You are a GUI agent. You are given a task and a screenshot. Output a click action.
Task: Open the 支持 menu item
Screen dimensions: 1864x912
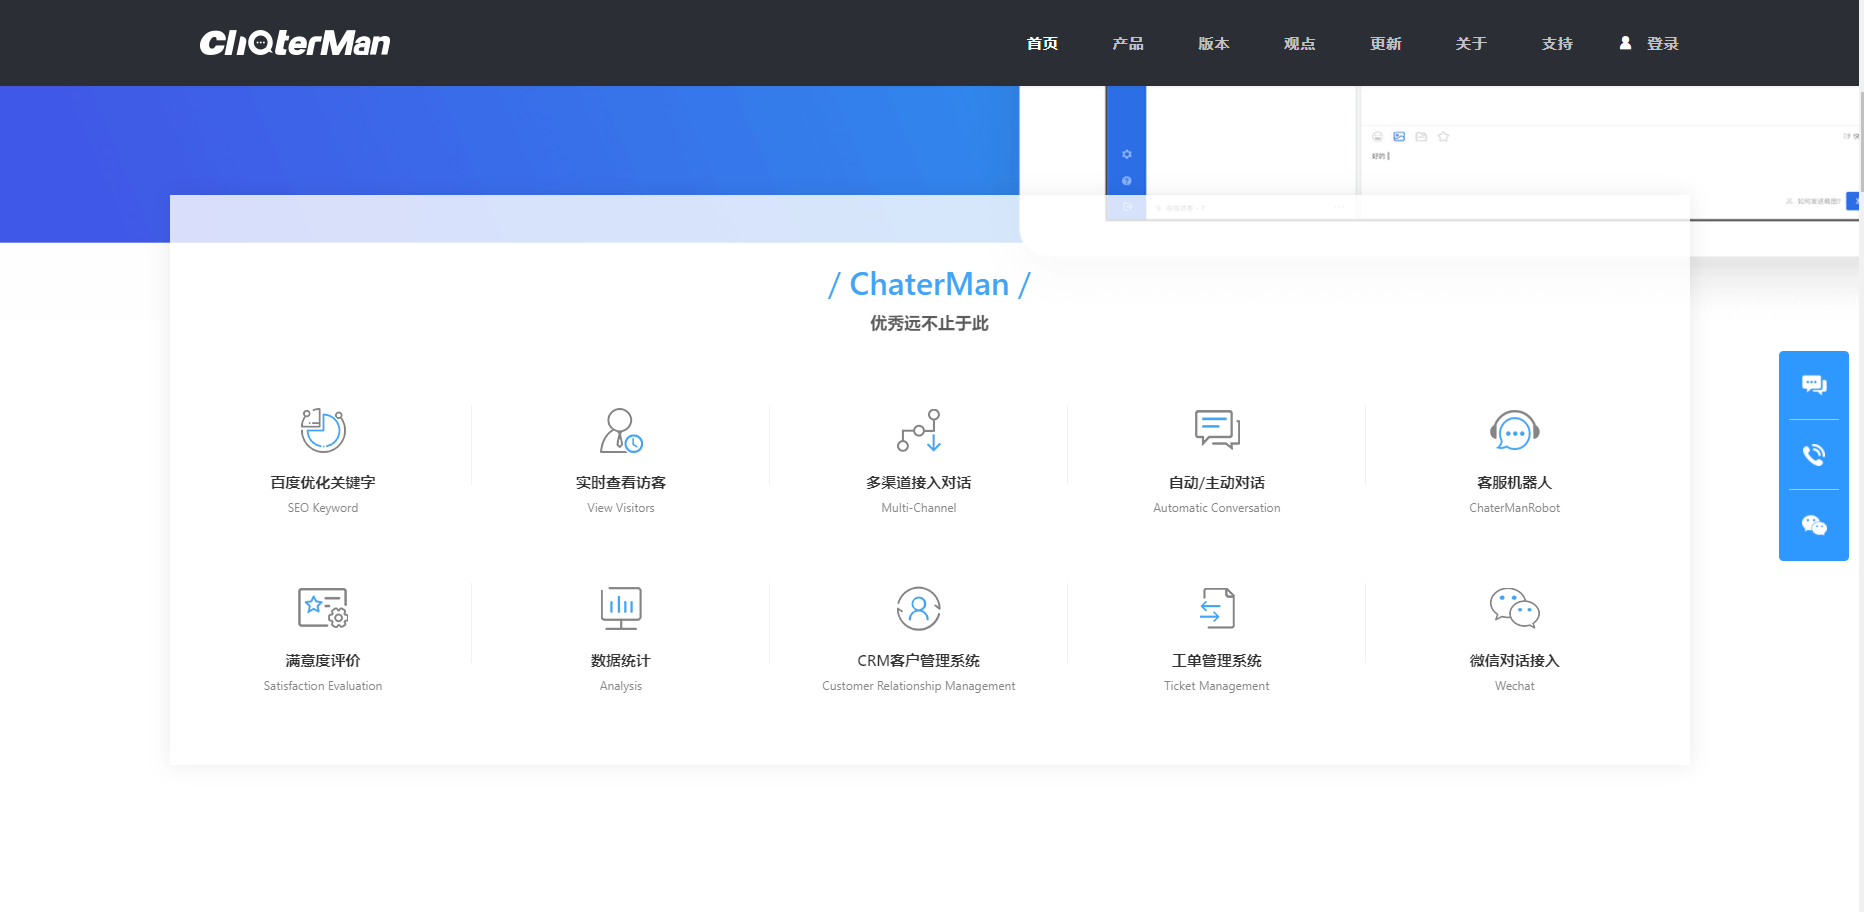point(1557,43)
